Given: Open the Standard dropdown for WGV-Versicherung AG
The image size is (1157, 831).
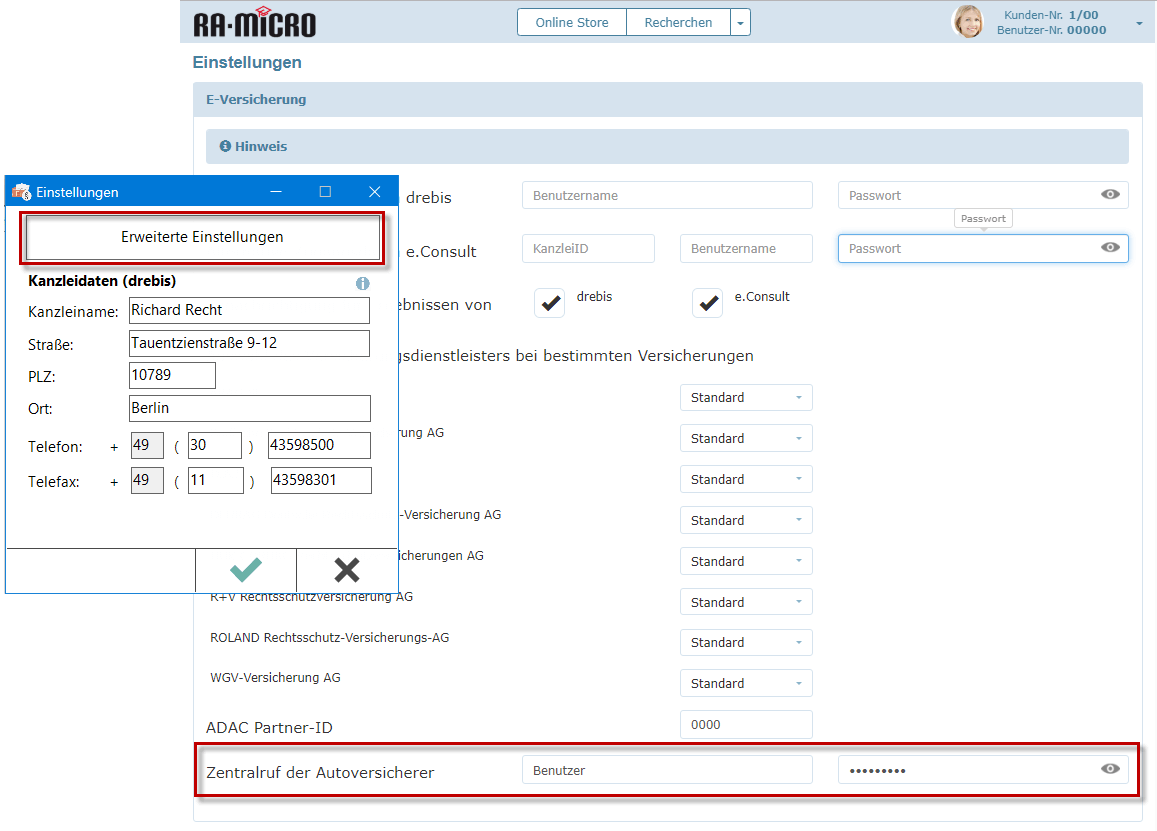Looking at the screenshot, I should (x=745, y=684).
